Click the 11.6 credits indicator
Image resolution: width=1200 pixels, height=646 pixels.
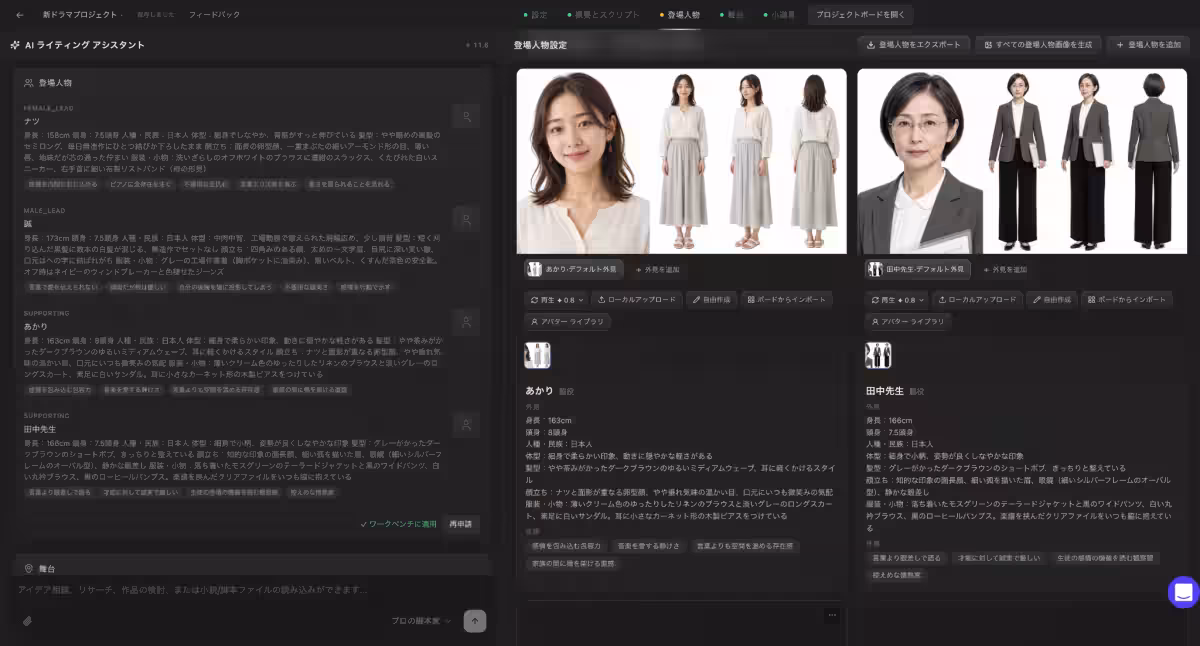(477, 45)
